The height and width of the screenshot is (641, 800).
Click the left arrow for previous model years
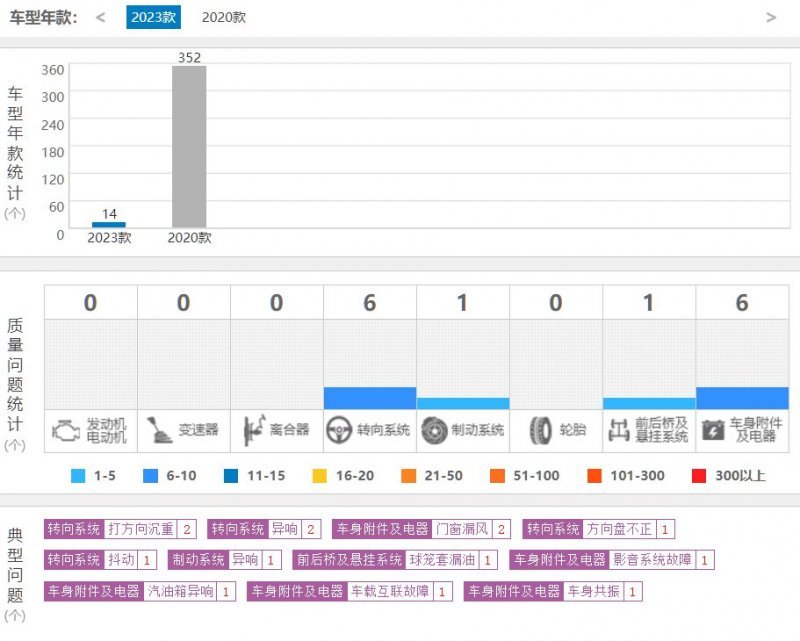100,17
